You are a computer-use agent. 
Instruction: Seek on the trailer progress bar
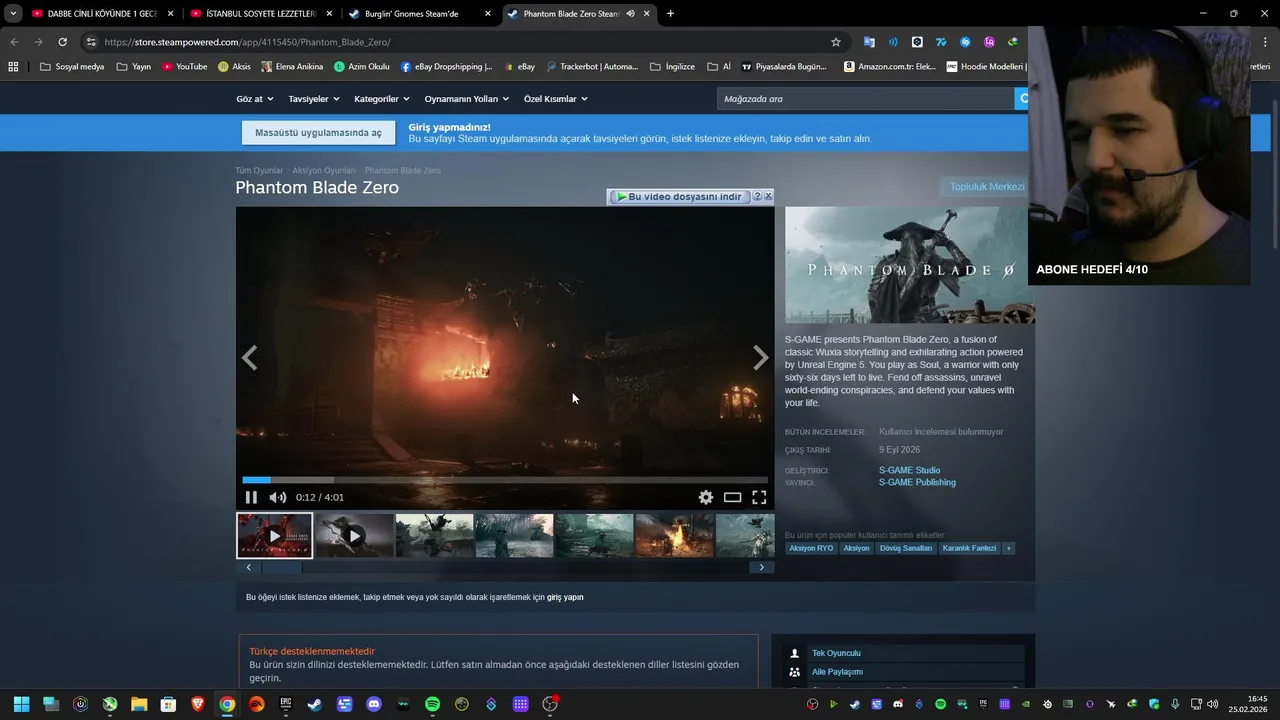click(505, 480)
